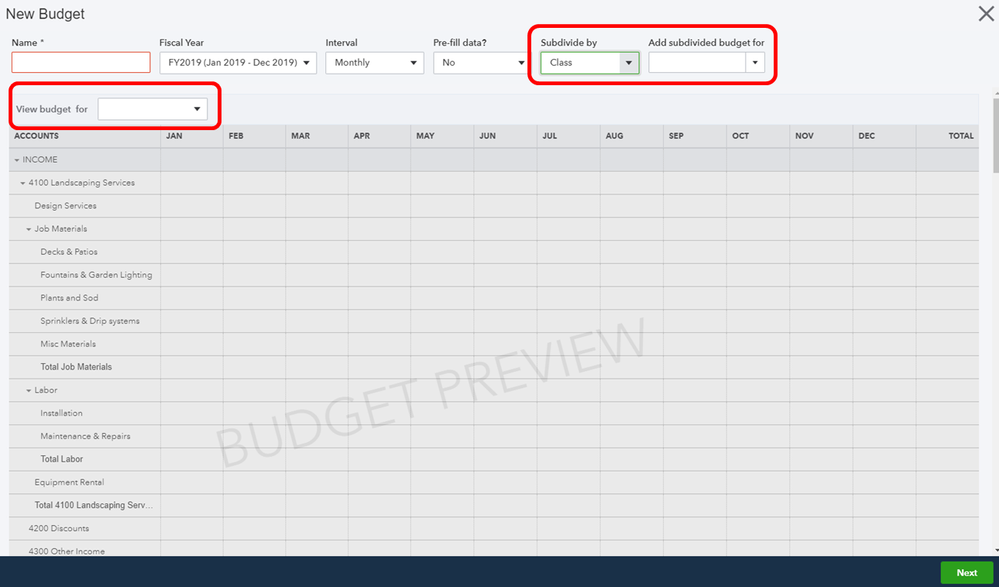The image size is (999, 587).
Task: Click the ACCOUNTS column header
Action: point(85,136)
